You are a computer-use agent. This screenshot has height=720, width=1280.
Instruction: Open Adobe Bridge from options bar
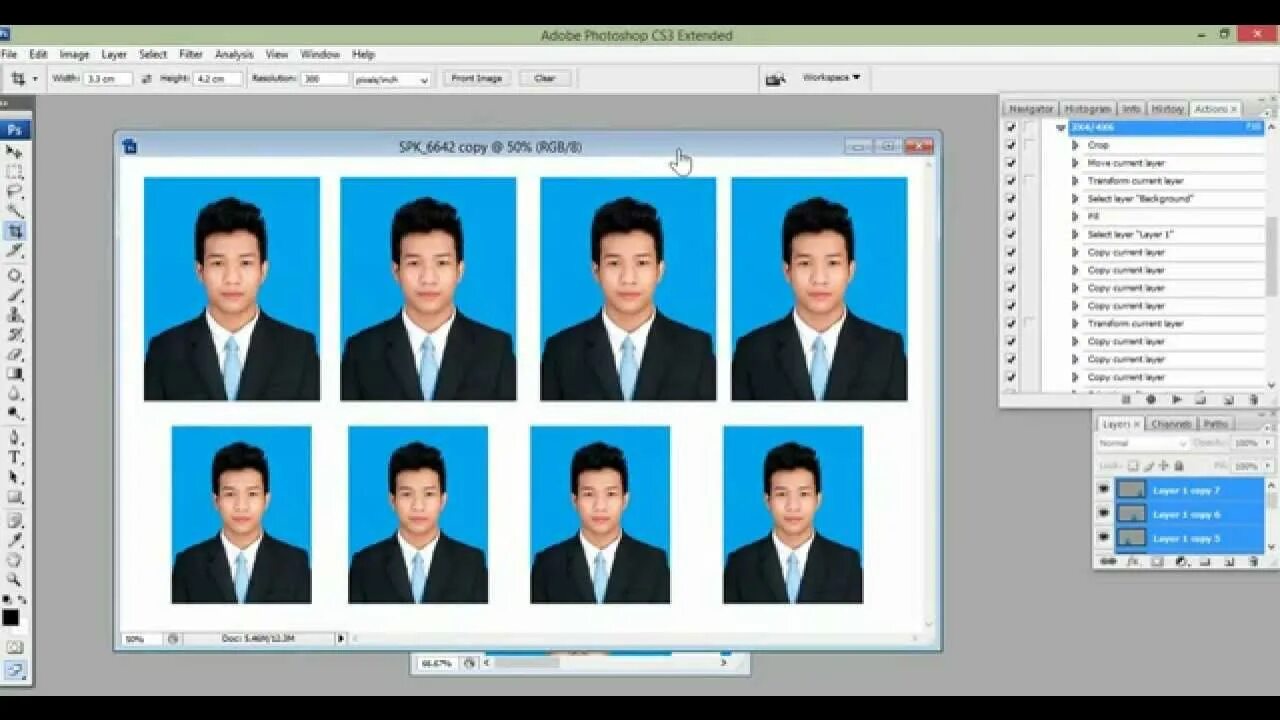(x=774, y=78)
